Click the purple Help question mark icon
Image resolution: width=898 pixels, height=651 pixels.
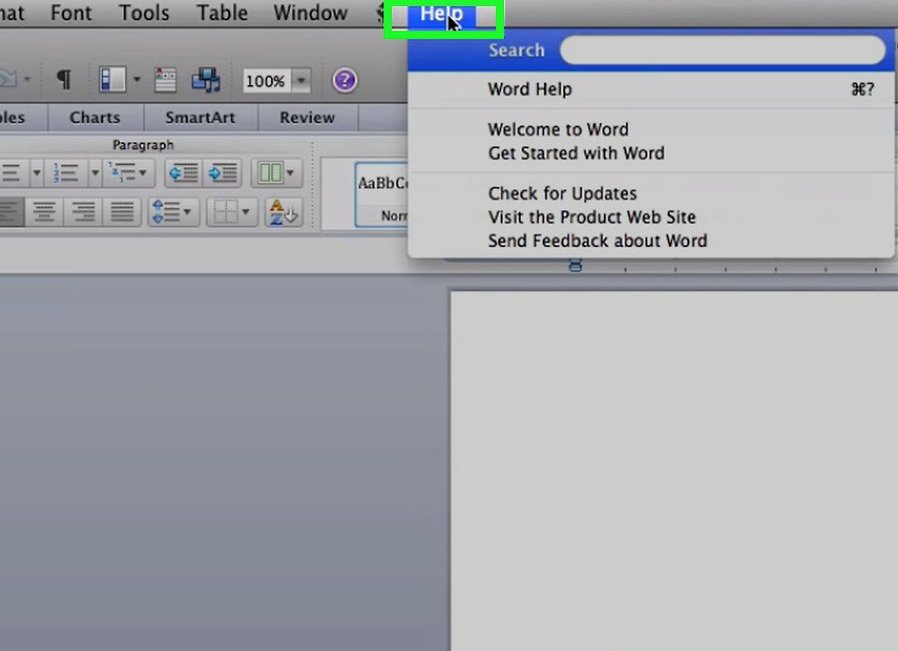(x=344, y=80)
